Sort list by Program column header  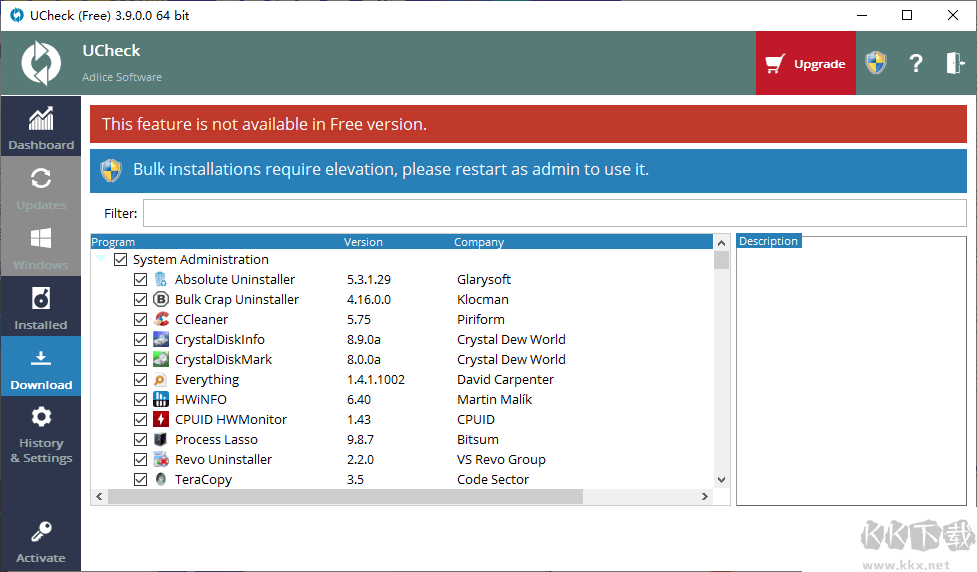[113, 242]
